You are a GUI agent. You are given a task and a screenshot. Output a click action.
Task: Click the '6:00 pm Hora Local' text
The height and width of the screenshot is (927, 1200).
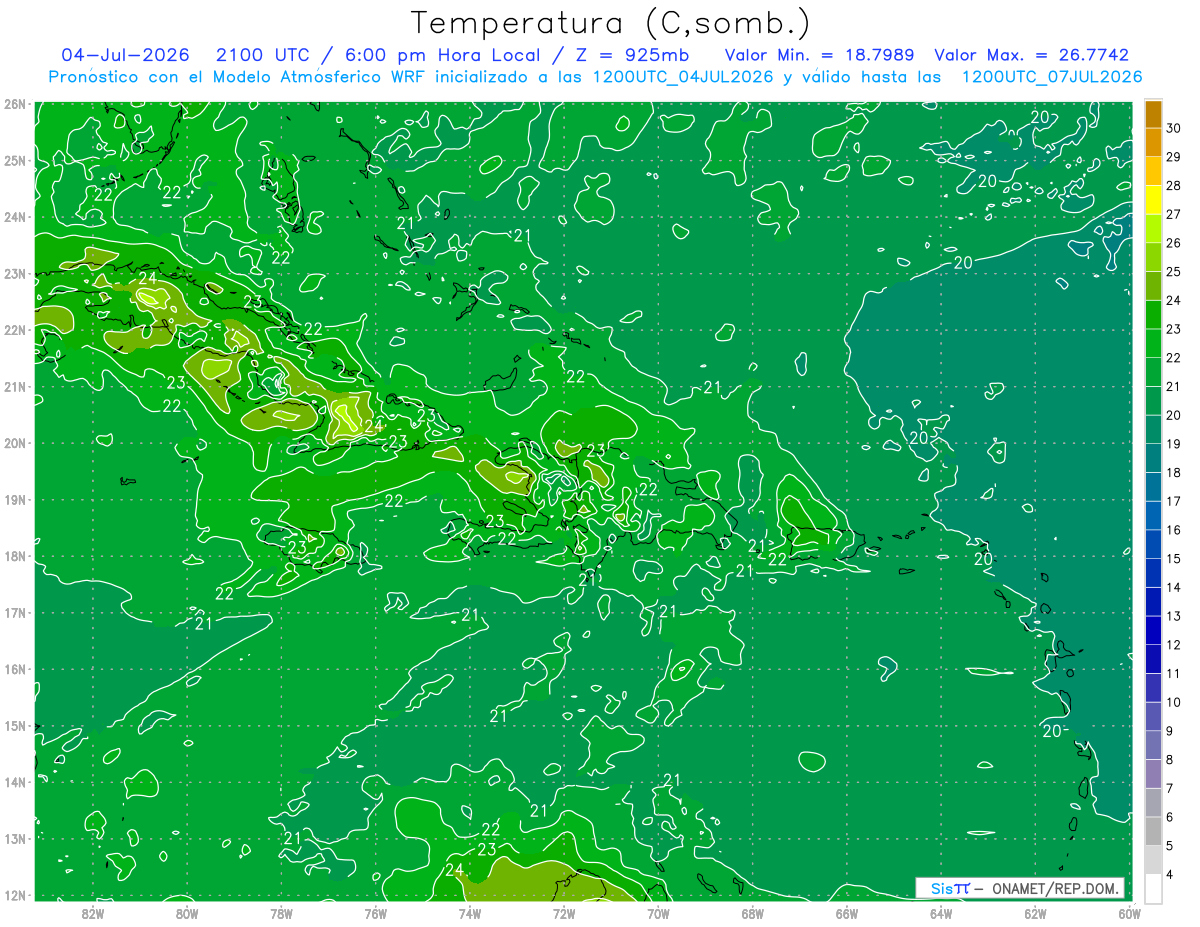point(443,55)
